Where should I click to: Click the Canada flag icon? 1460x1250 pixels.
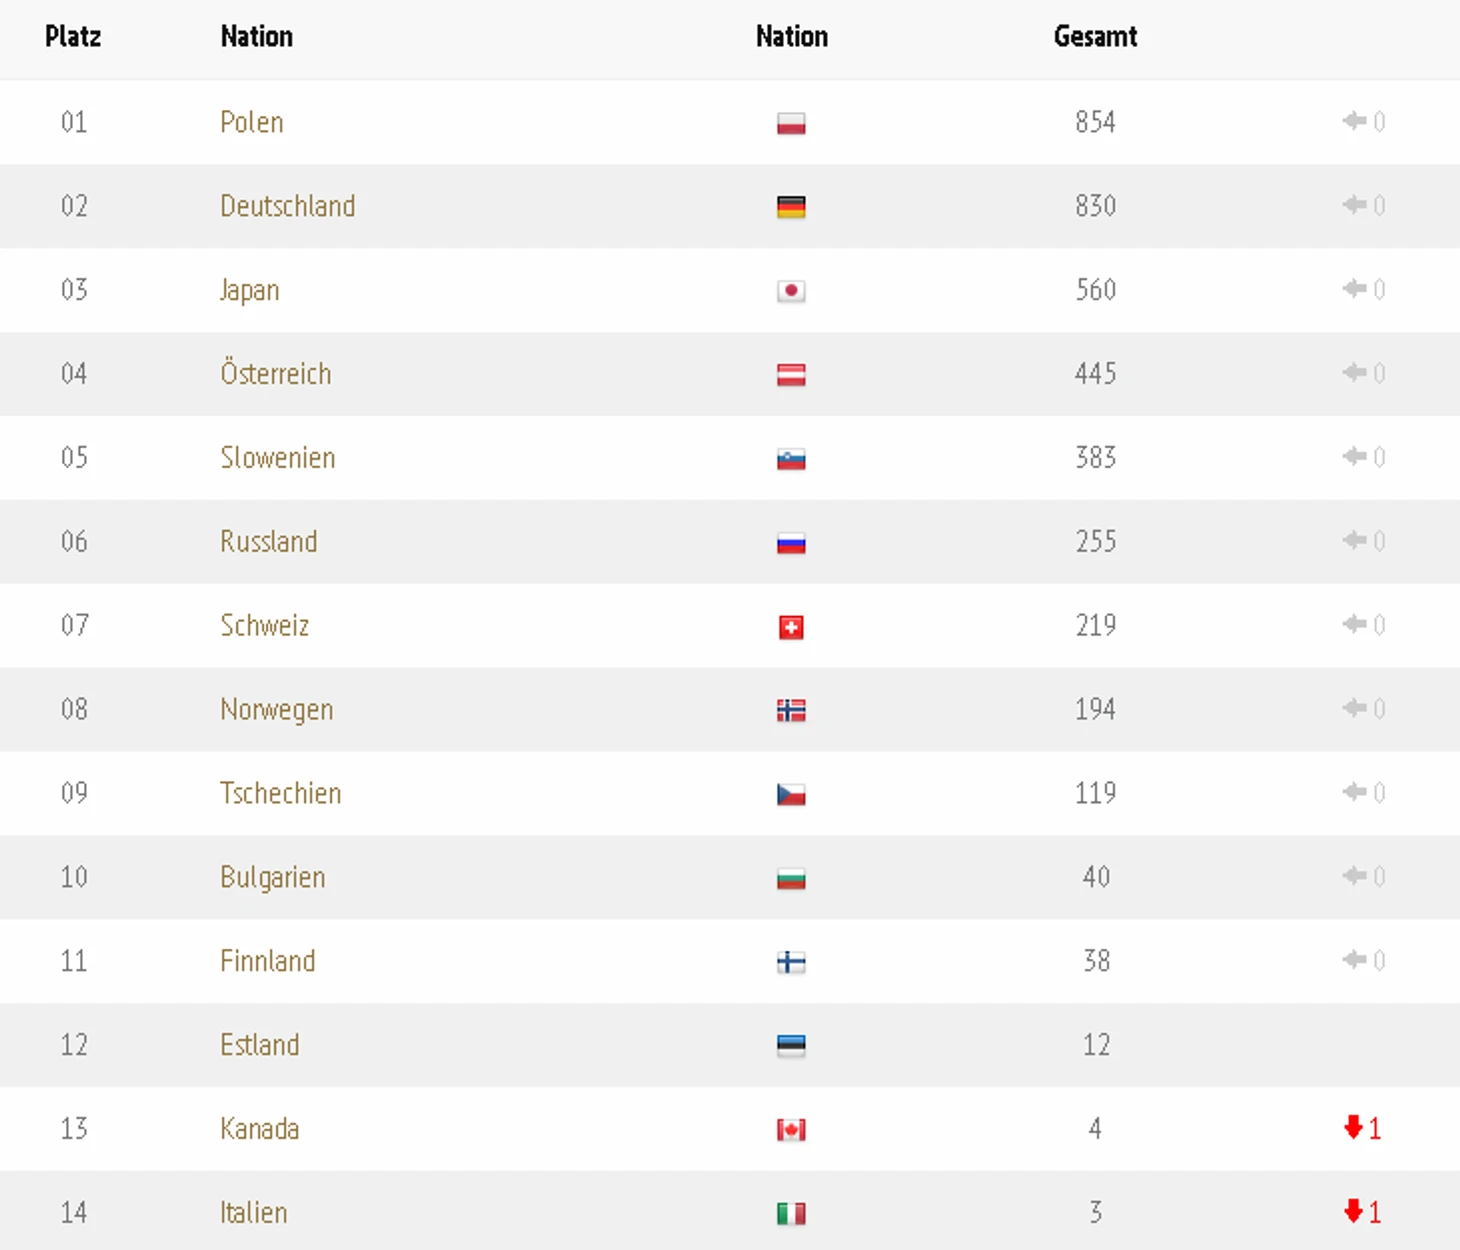coord(791,1130)
